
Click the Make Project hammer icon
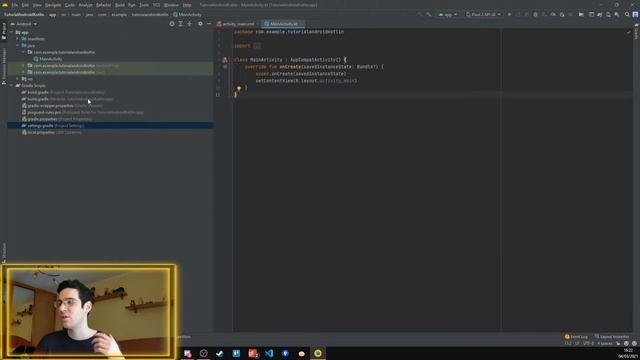point(429,14)
